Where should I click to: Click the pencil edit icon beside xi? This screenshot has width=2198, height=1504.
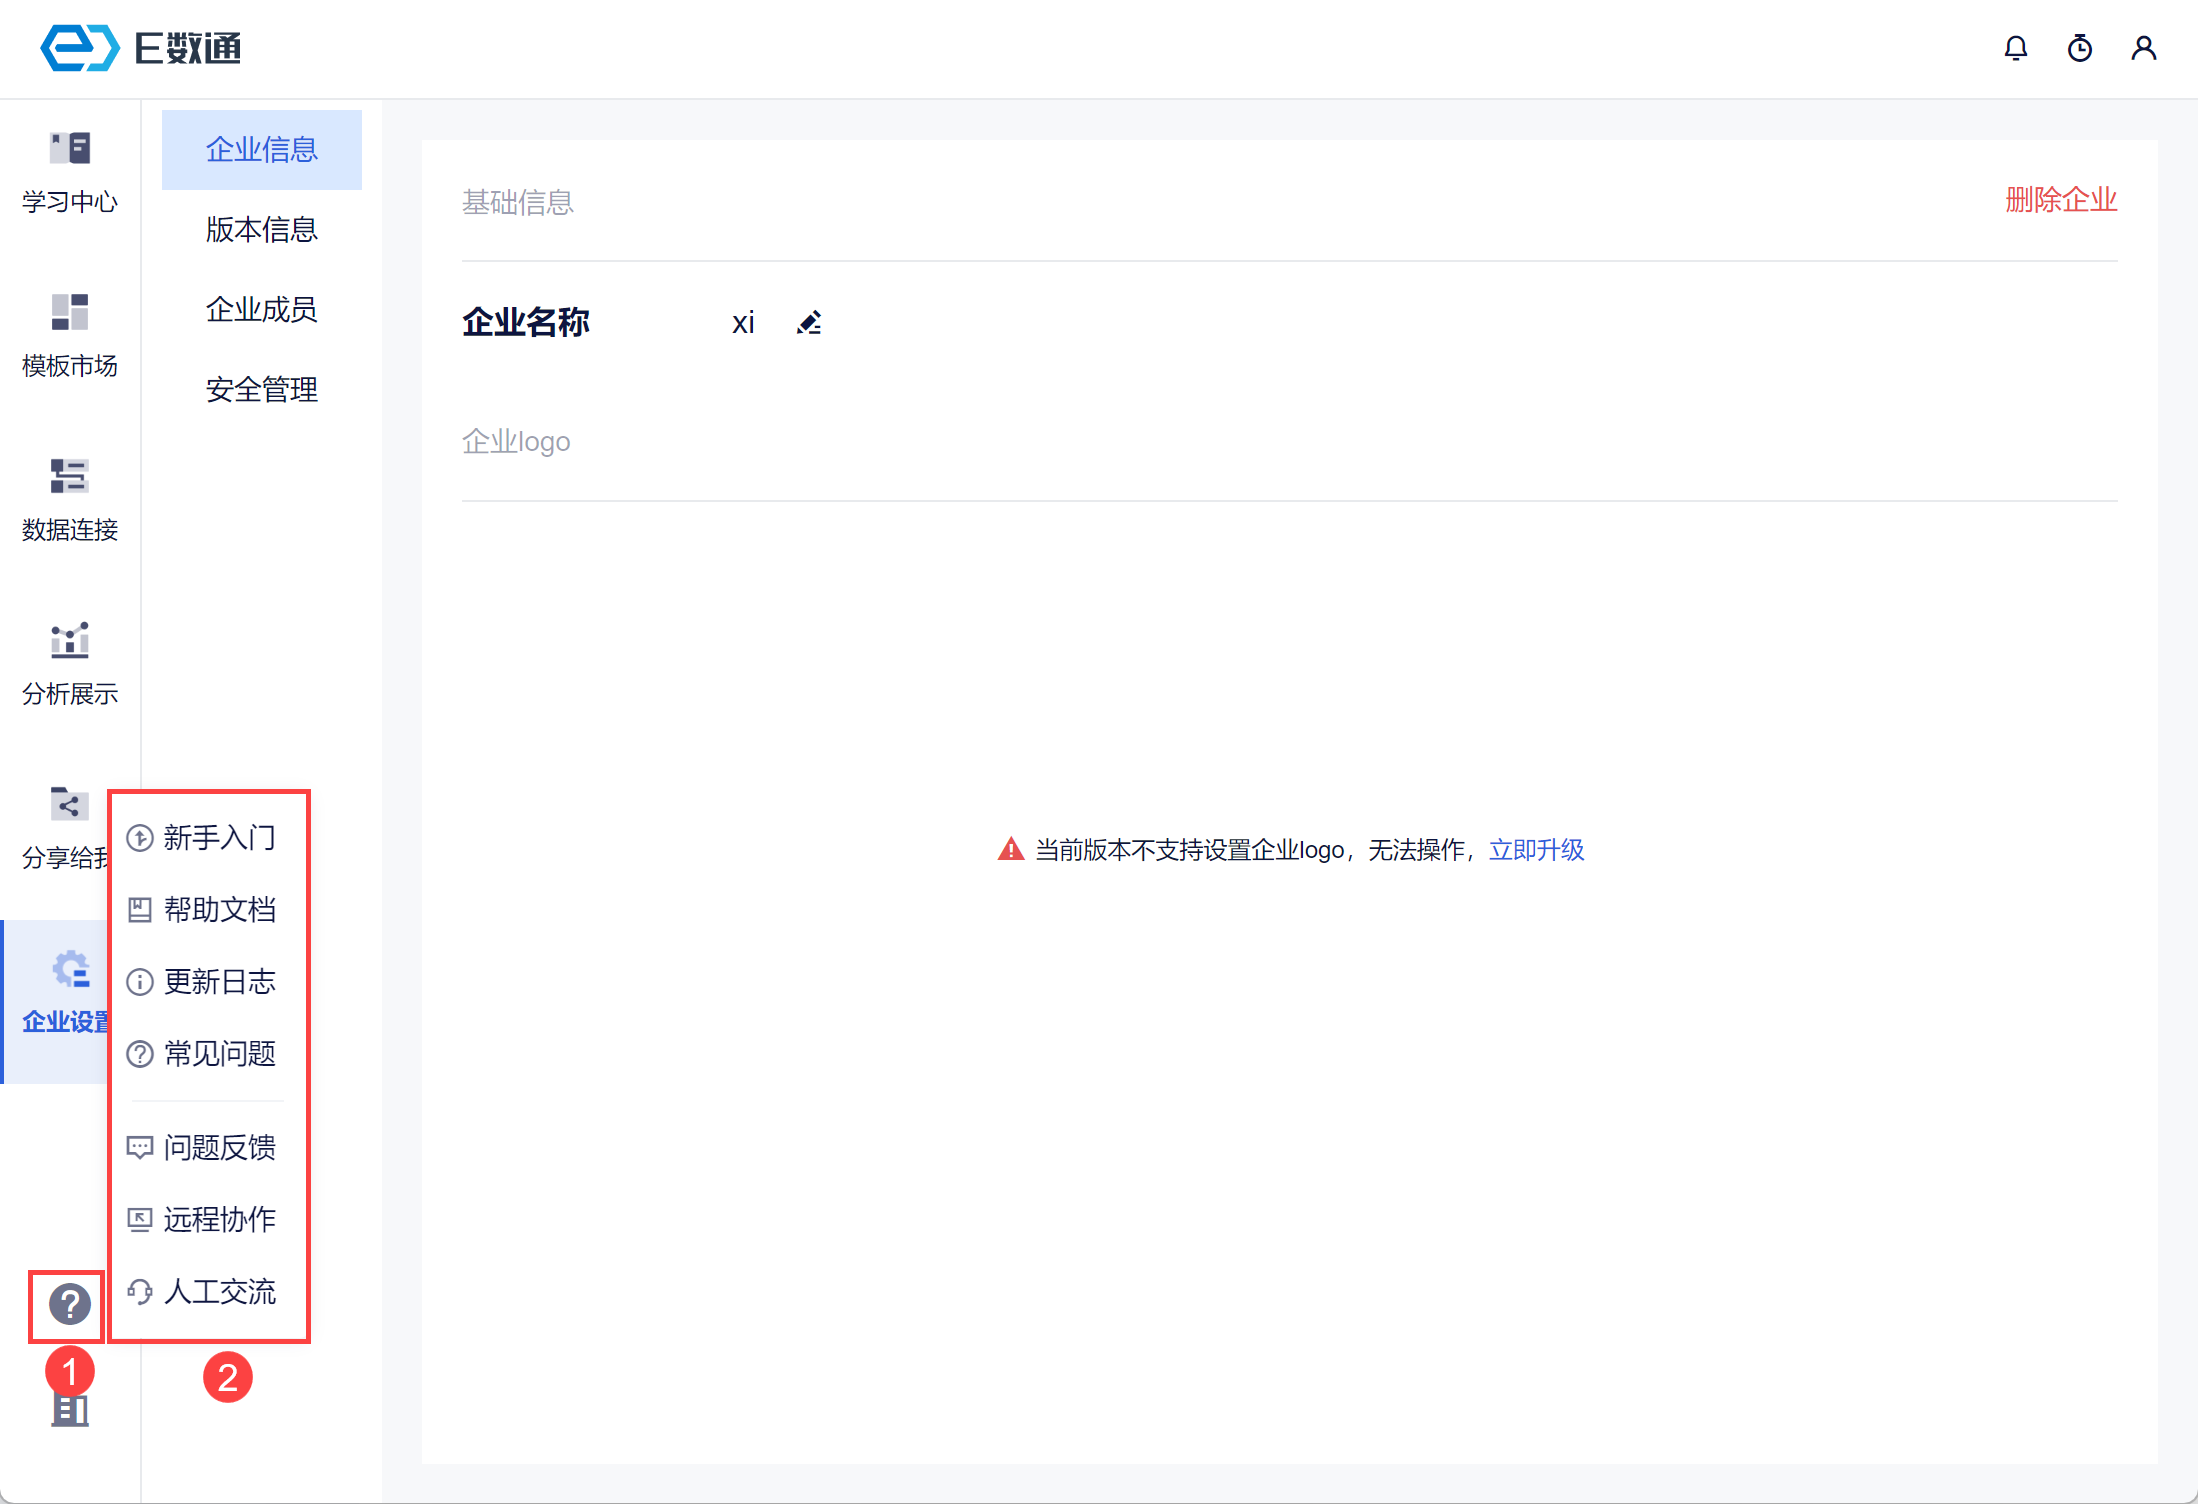tap(809, 322)
